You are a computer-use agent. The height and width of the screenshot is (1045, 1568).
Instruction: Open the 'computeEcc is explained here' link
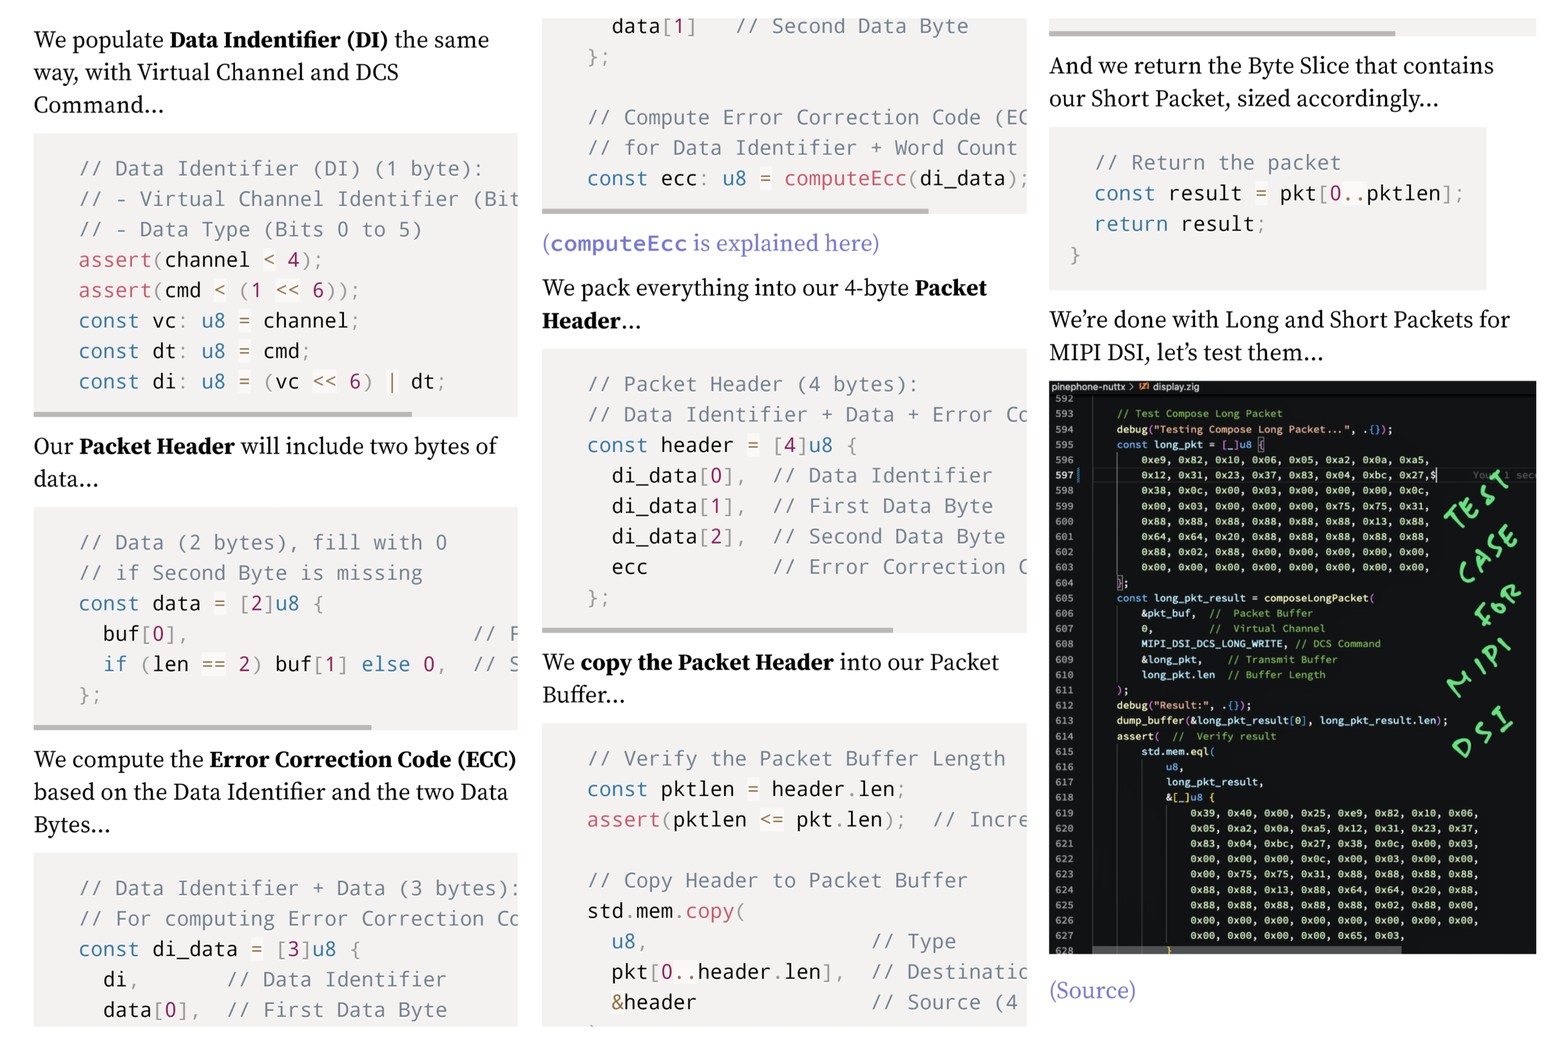click(x=710, y=243)
